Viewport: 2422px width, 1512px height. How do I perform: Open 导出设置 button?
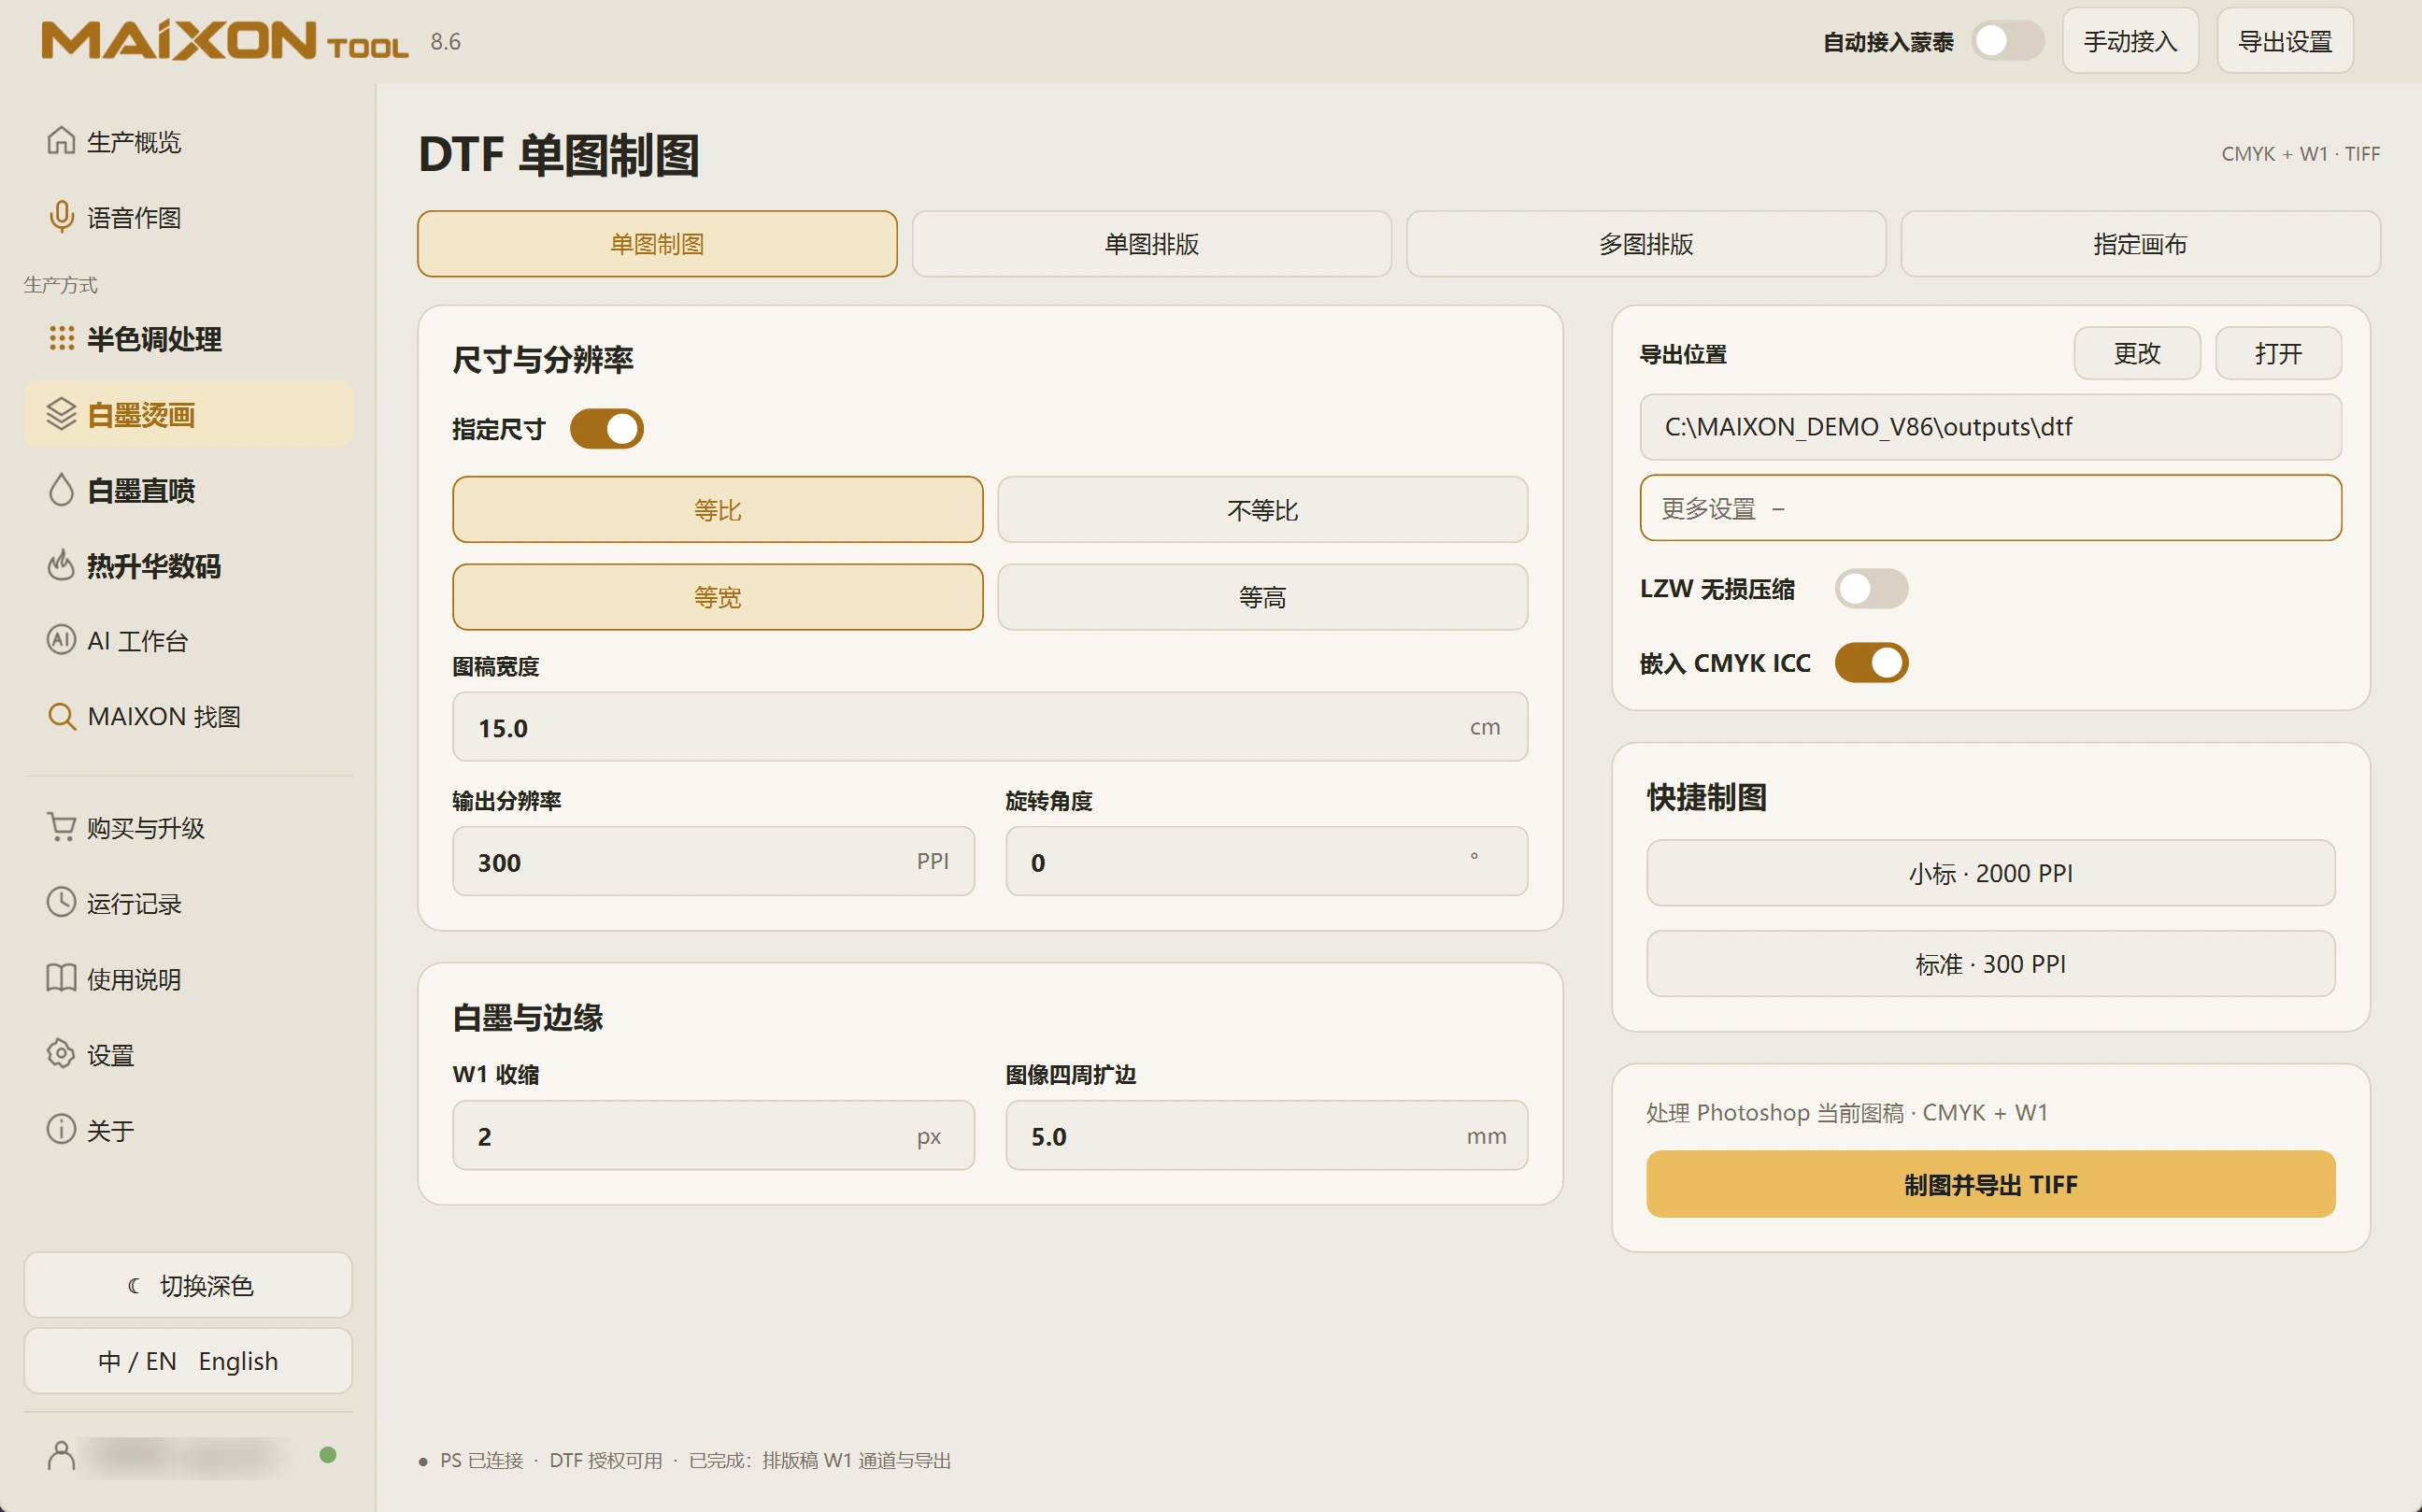click(2285, 41)
